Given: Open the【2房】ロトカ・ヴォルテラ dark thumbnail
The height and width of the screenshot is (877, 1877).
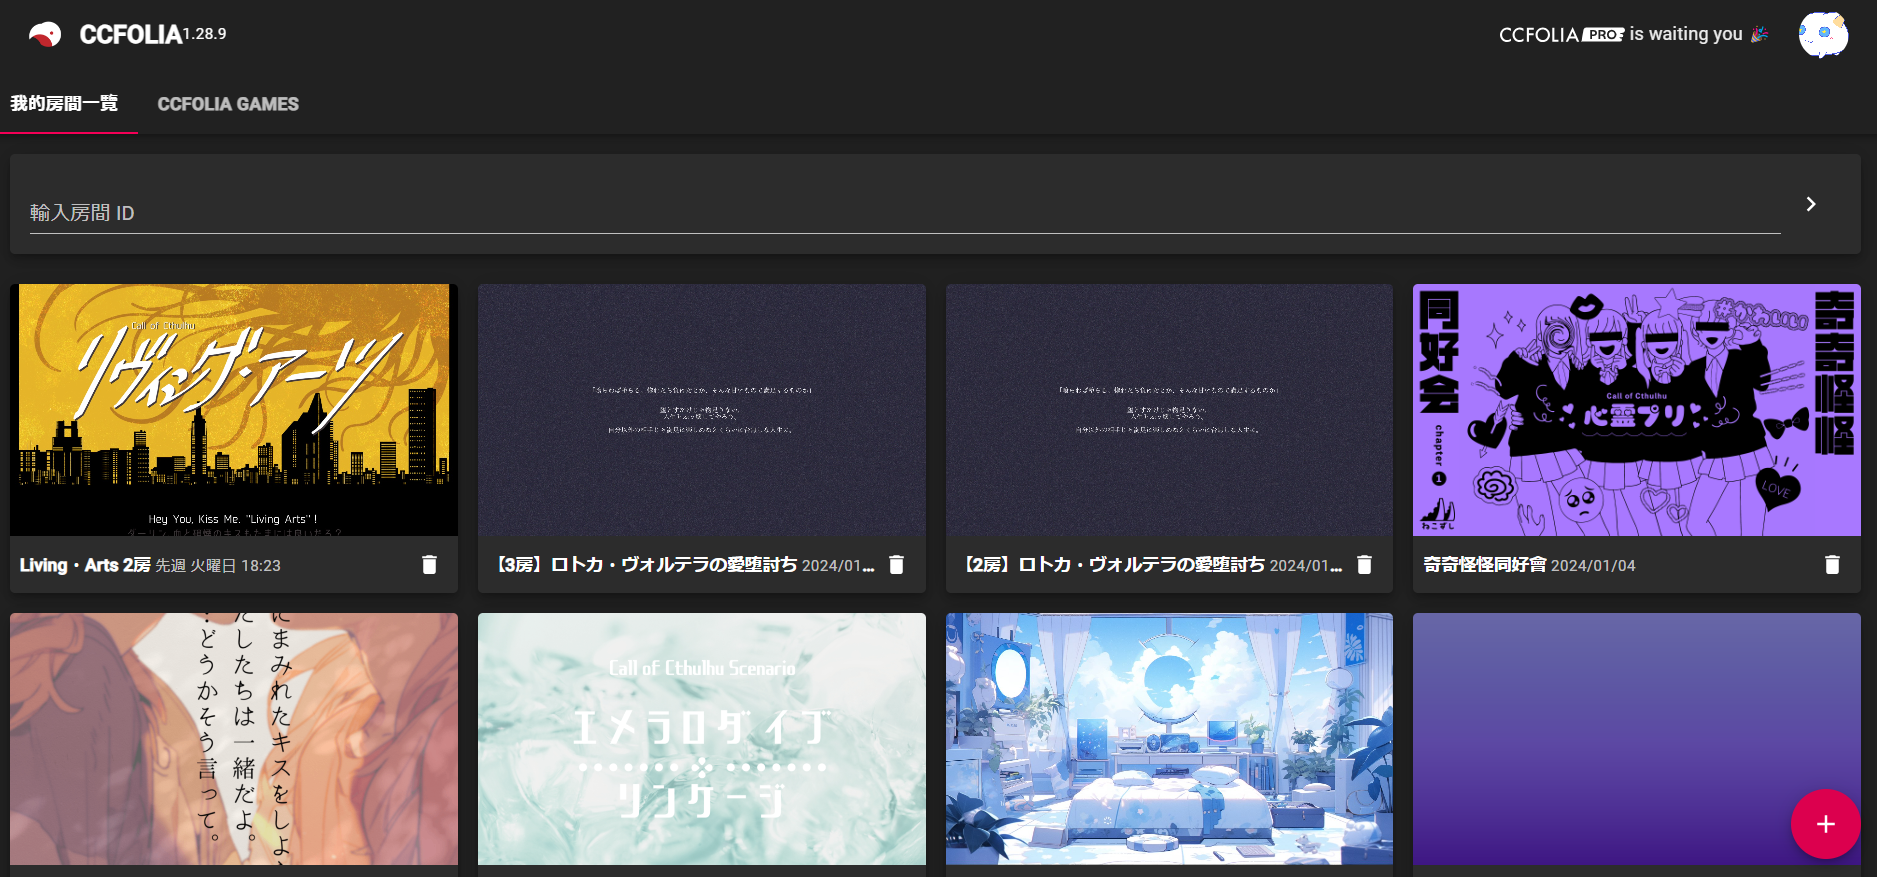Looking at the screenshot, I should click(1169, 410).
